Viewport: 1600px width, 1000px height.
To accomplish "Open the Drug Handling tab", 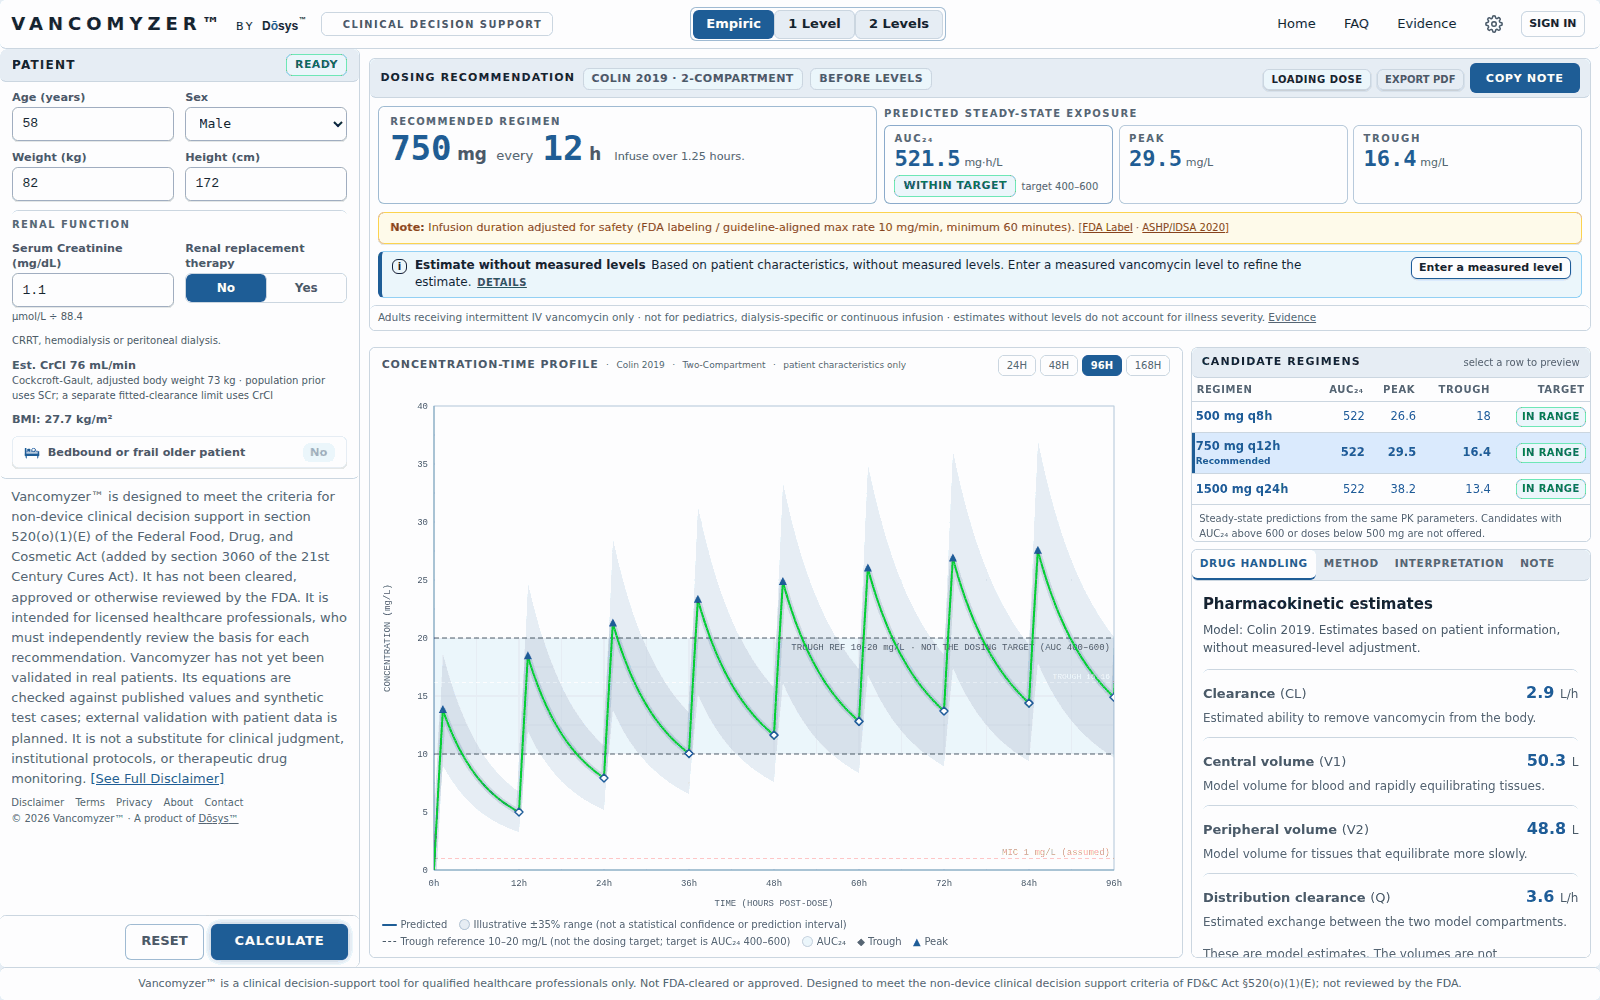I will pos(1253,564).
